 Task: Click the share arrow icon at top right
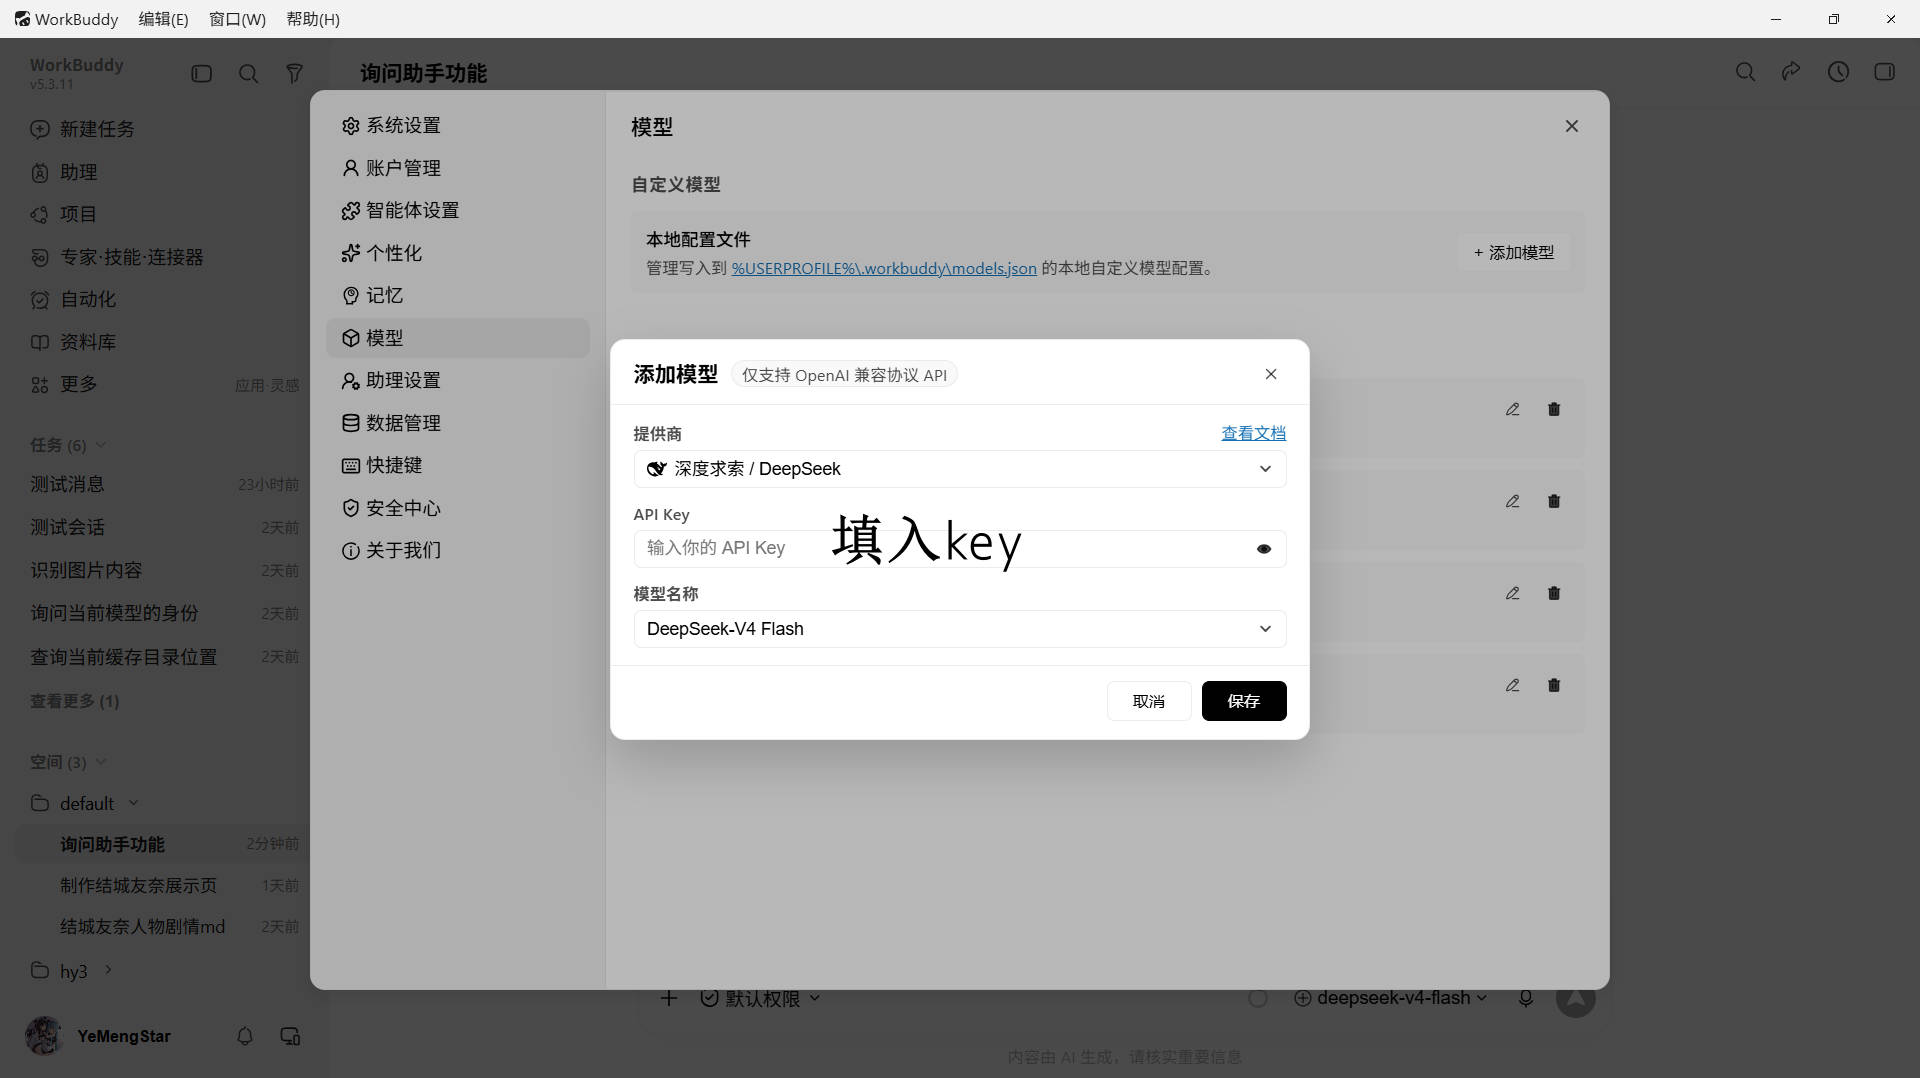[x=1791, y=72]
